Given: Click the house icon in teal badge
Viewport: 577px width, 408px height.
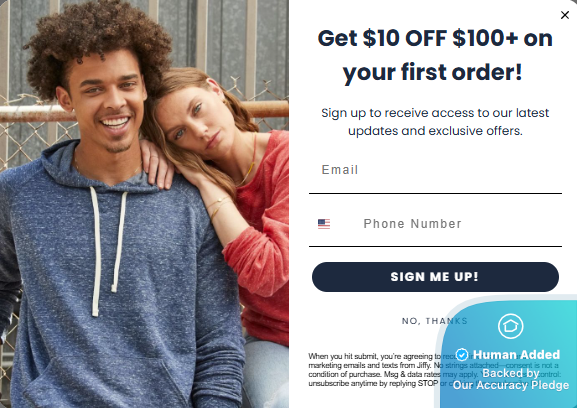Looking at the screenshot, I should point(510,326).
